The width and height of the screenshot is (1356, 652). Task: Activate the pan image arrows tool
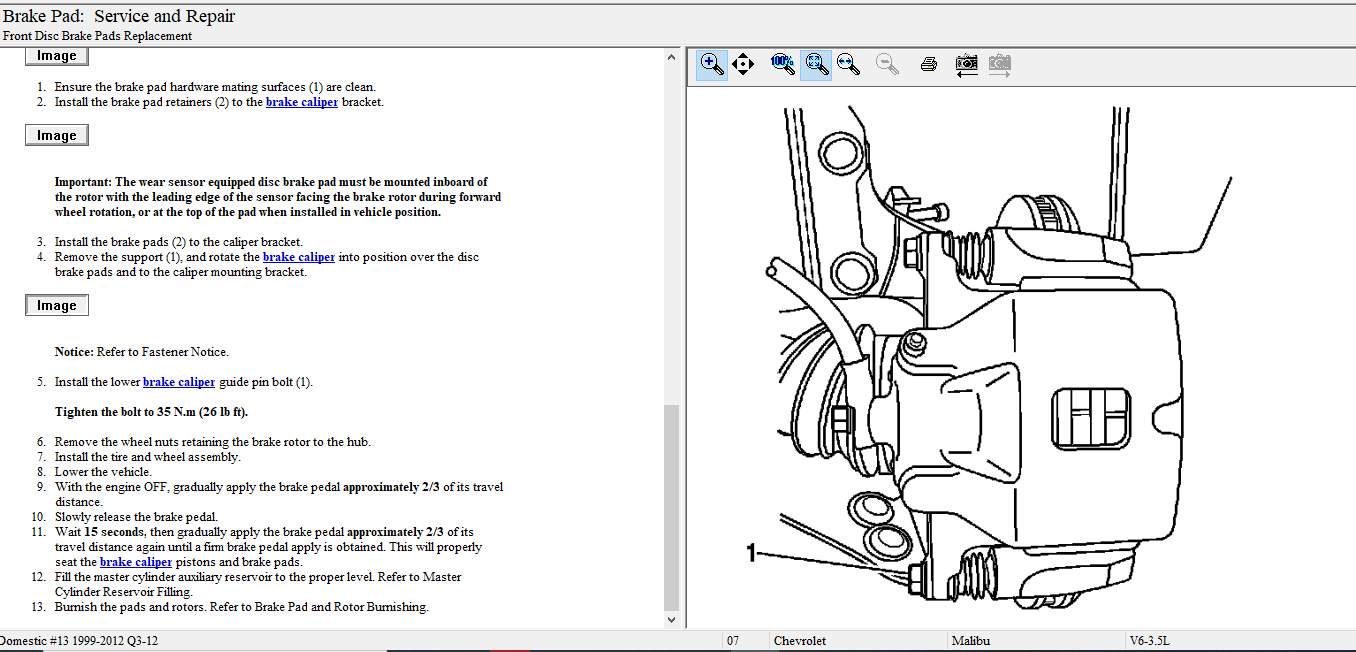(x=742, y=64)
